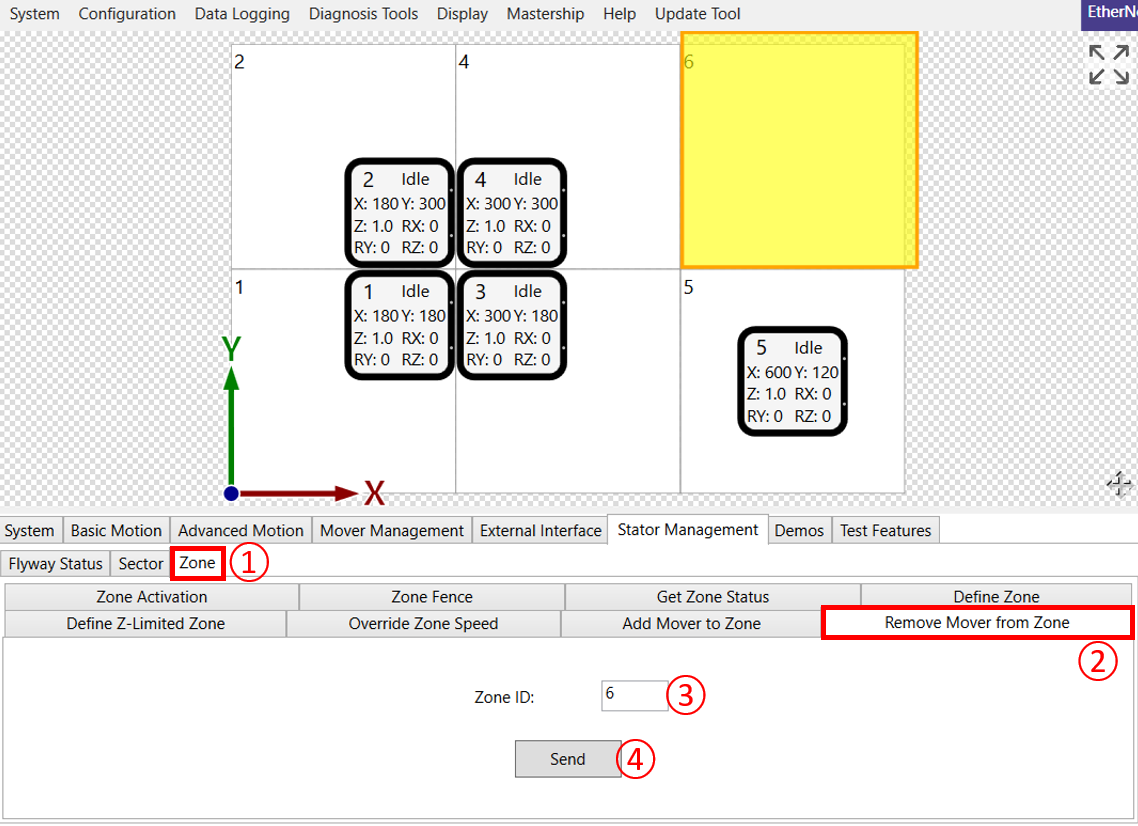Select mover 2 on the flyway
The height and width of the screenshot is (826, 1138).
399,213
